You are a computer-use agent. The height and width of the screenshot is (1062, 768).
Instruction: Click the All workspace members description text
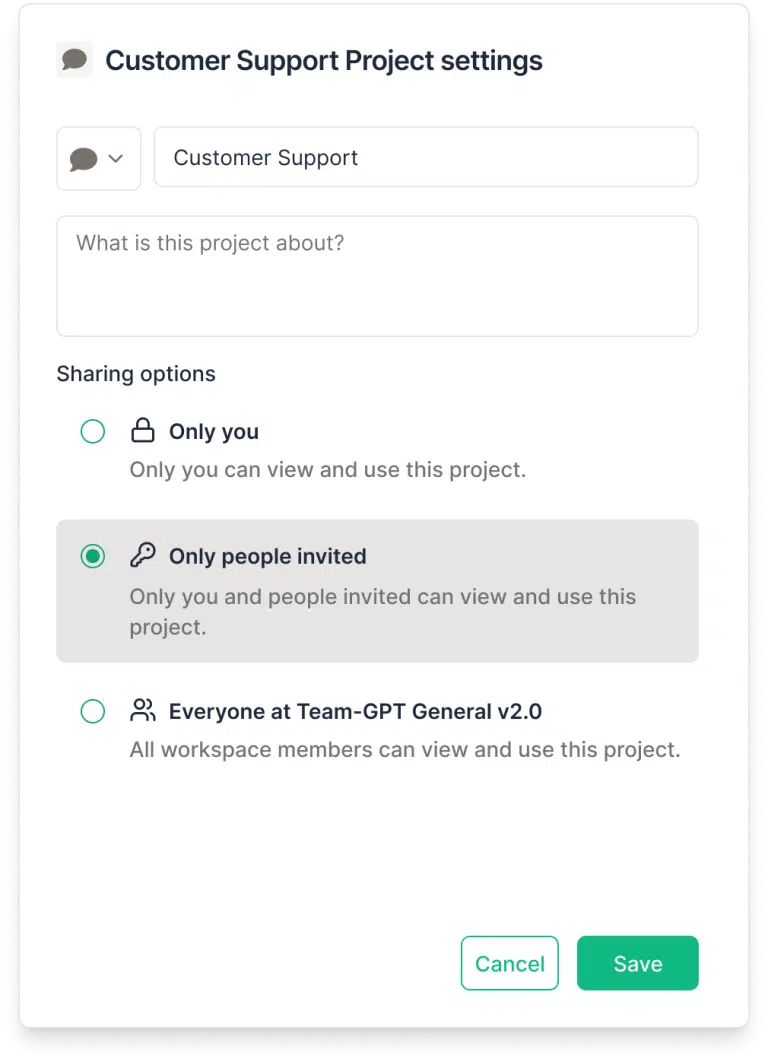click(405, 750)
